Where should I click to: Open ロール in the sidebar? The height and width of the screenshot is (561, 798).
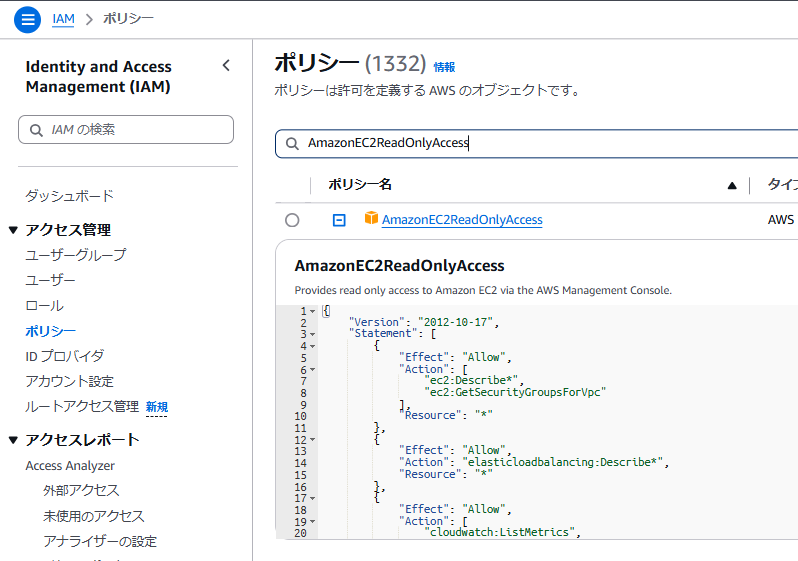pyautogui.click(x=44, y=305)
